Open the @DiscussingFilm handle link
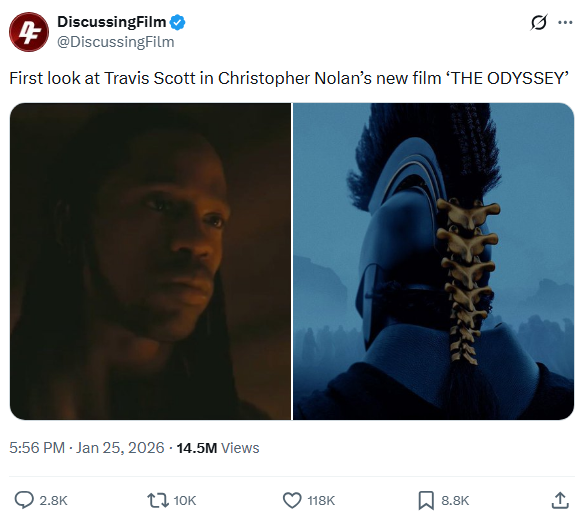 pyautogui.click(x=116, y=42)
